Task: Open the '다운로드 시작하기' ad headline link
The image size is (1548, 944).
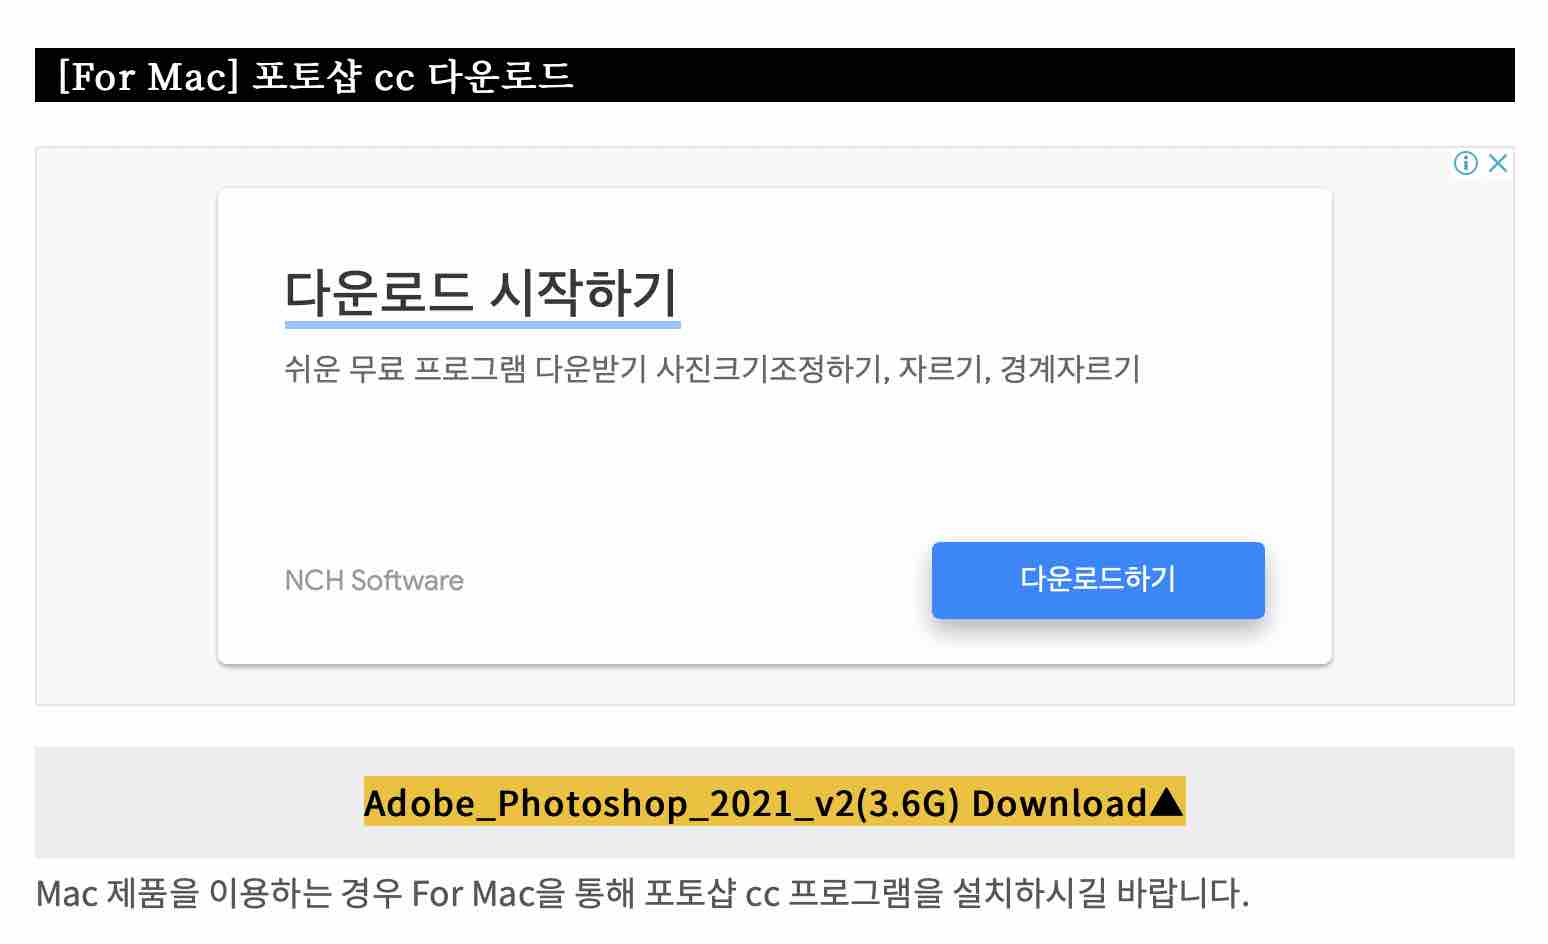Action: point(482,293)
